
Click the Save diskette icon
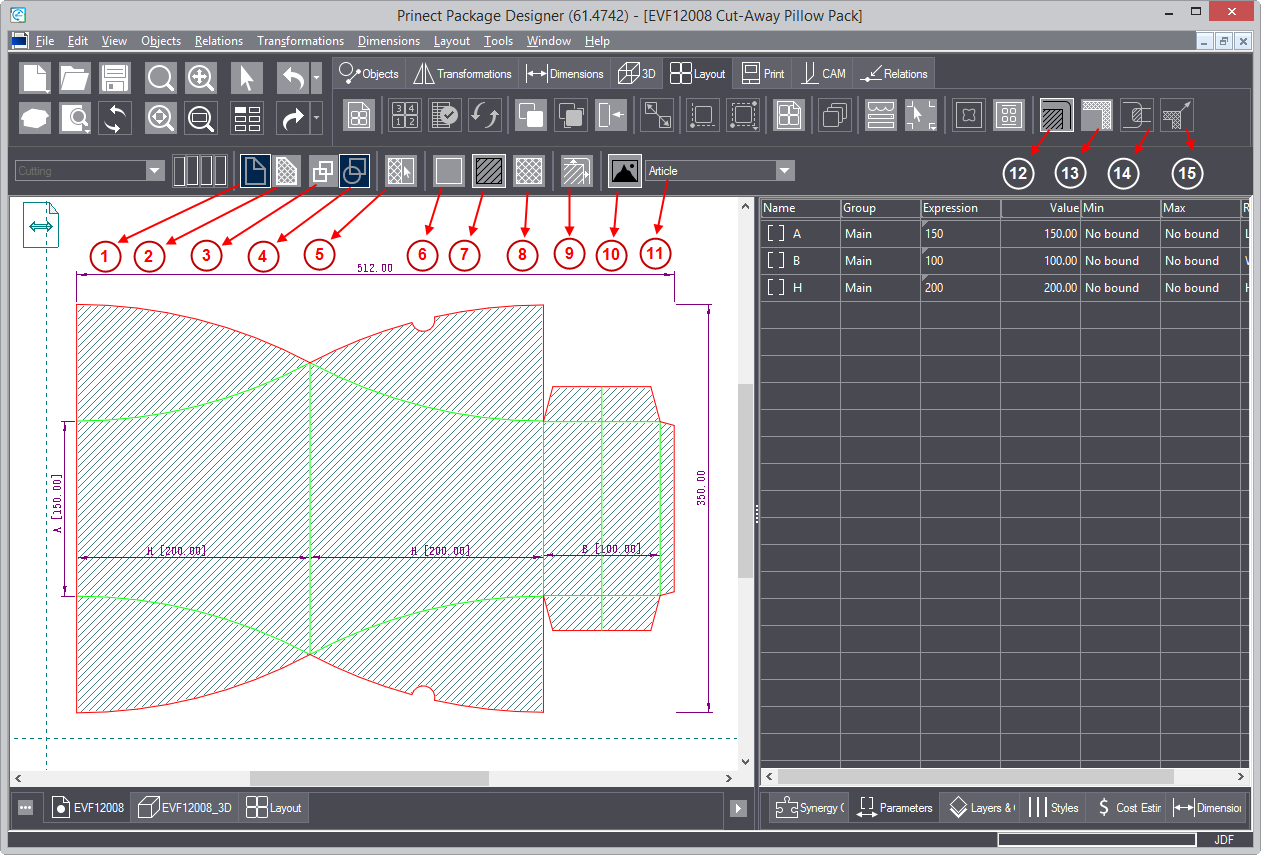click(x=114, y=78)
